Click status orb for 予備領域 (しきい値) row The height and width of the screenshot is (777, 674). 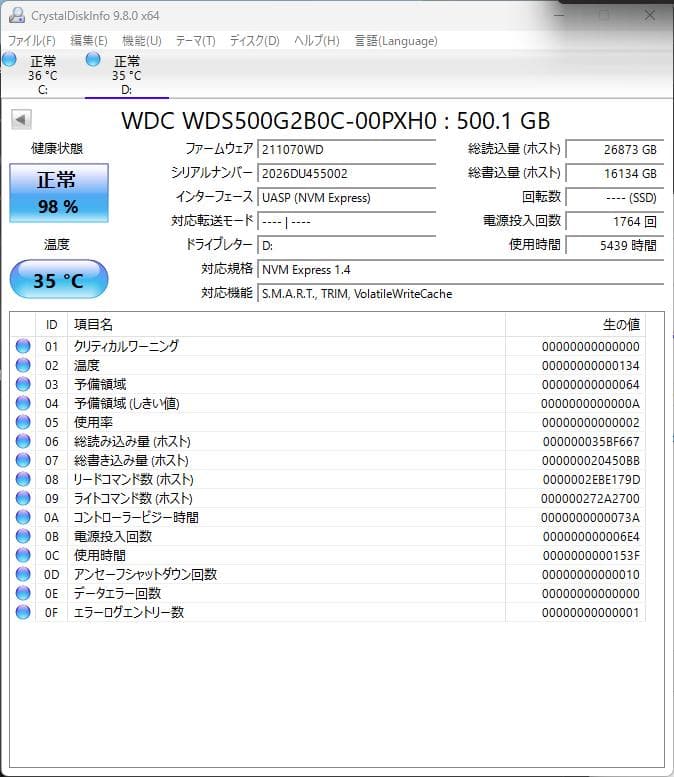23,403
